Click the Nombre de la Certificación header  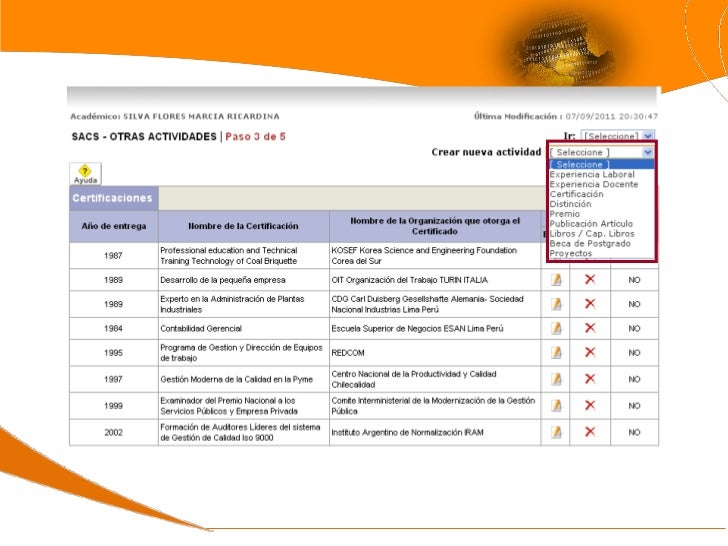click(x=244, y=226)
